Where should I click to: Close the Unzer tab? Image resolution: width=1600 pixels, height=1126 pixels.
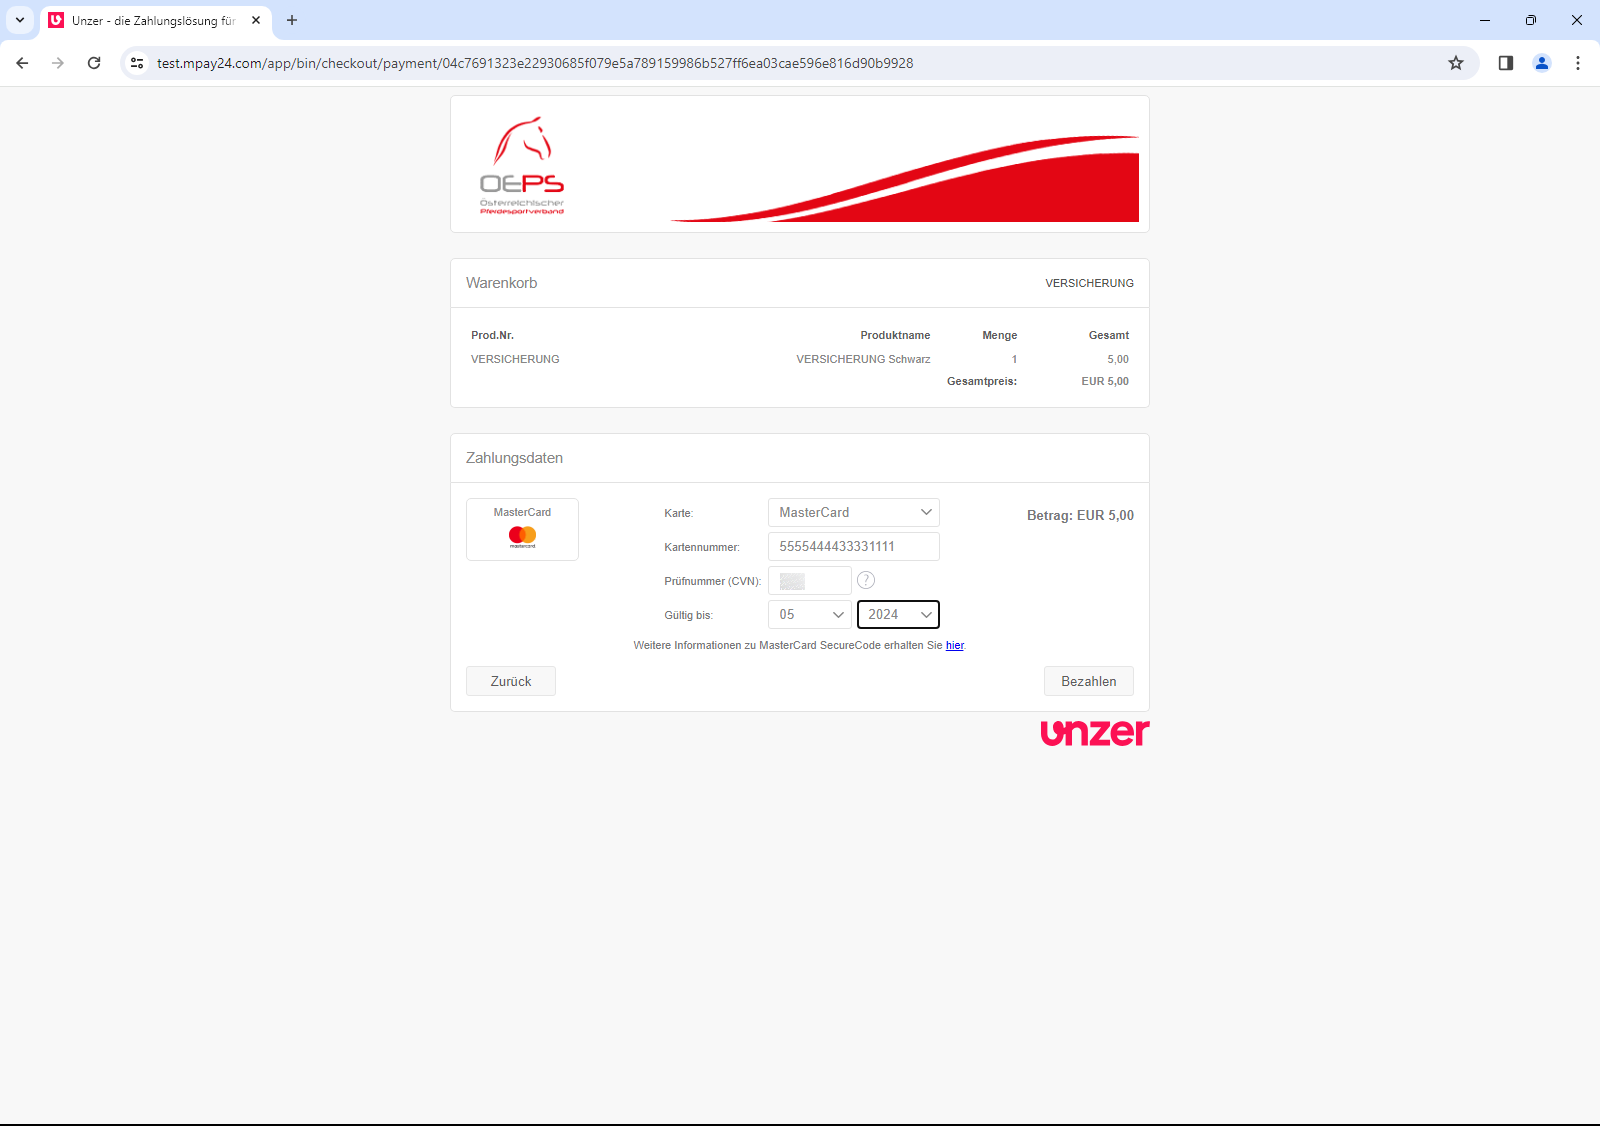tap(256, 20)
